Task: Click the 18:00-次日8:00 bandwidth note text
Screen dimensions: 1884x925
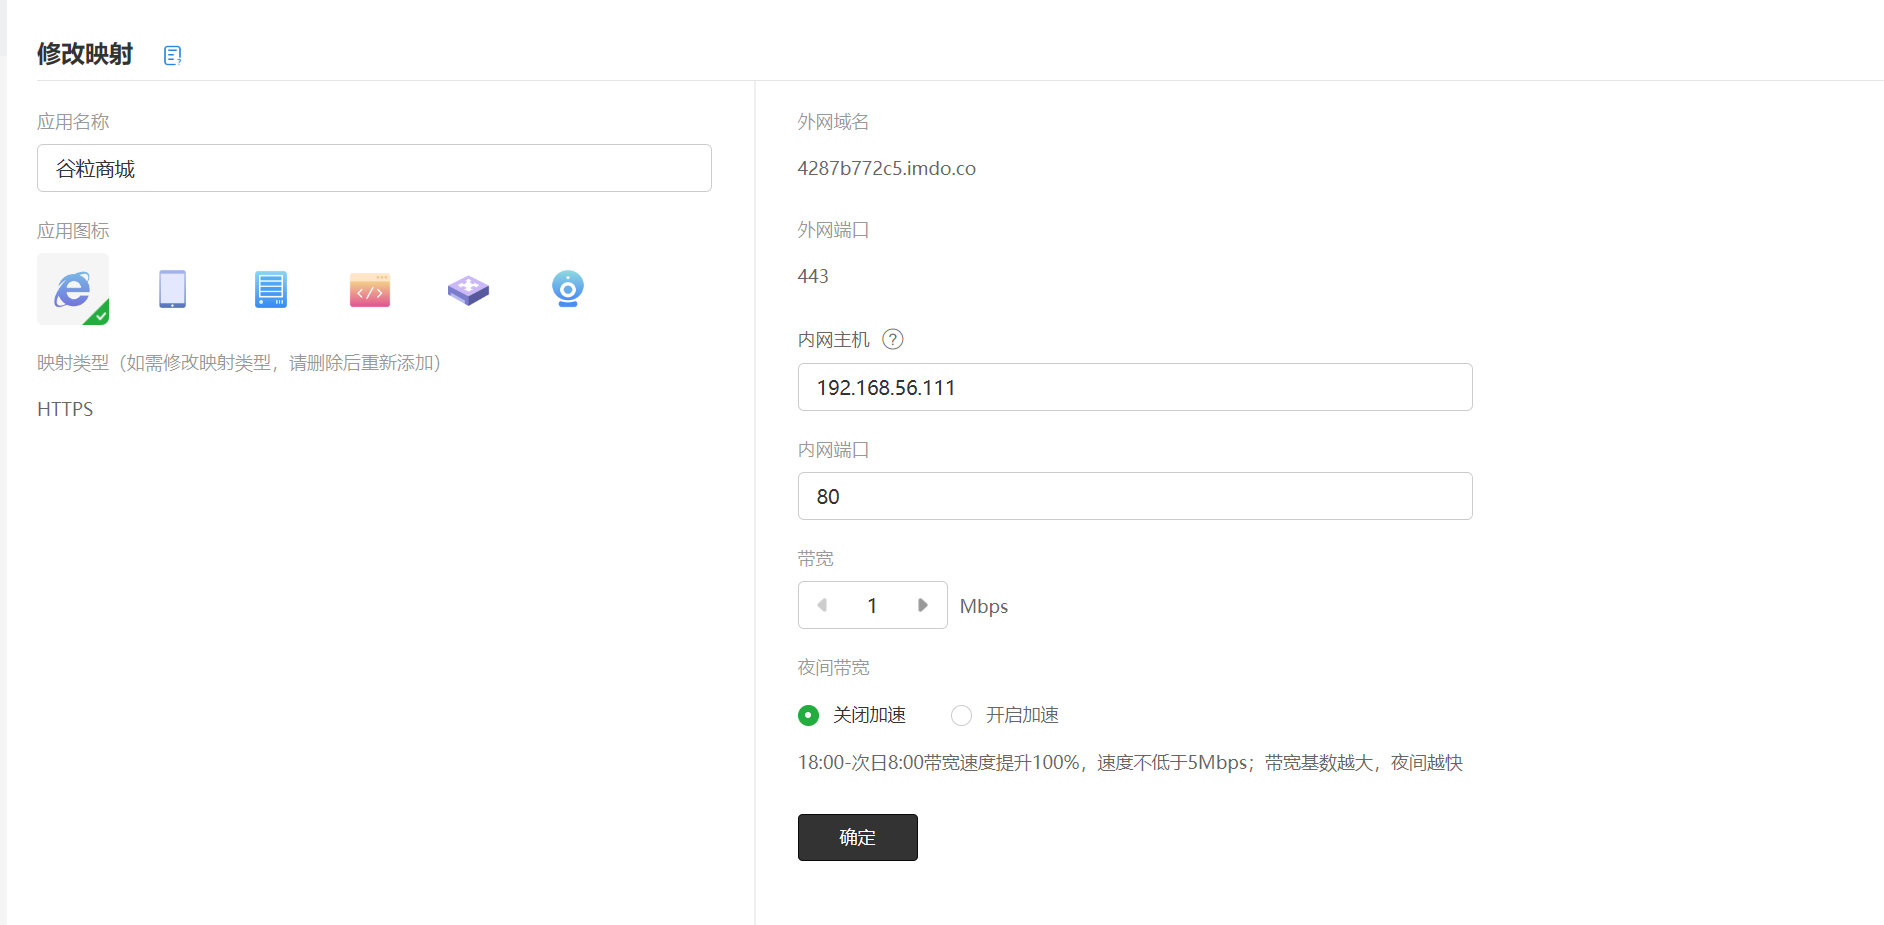Action: 1130,763
